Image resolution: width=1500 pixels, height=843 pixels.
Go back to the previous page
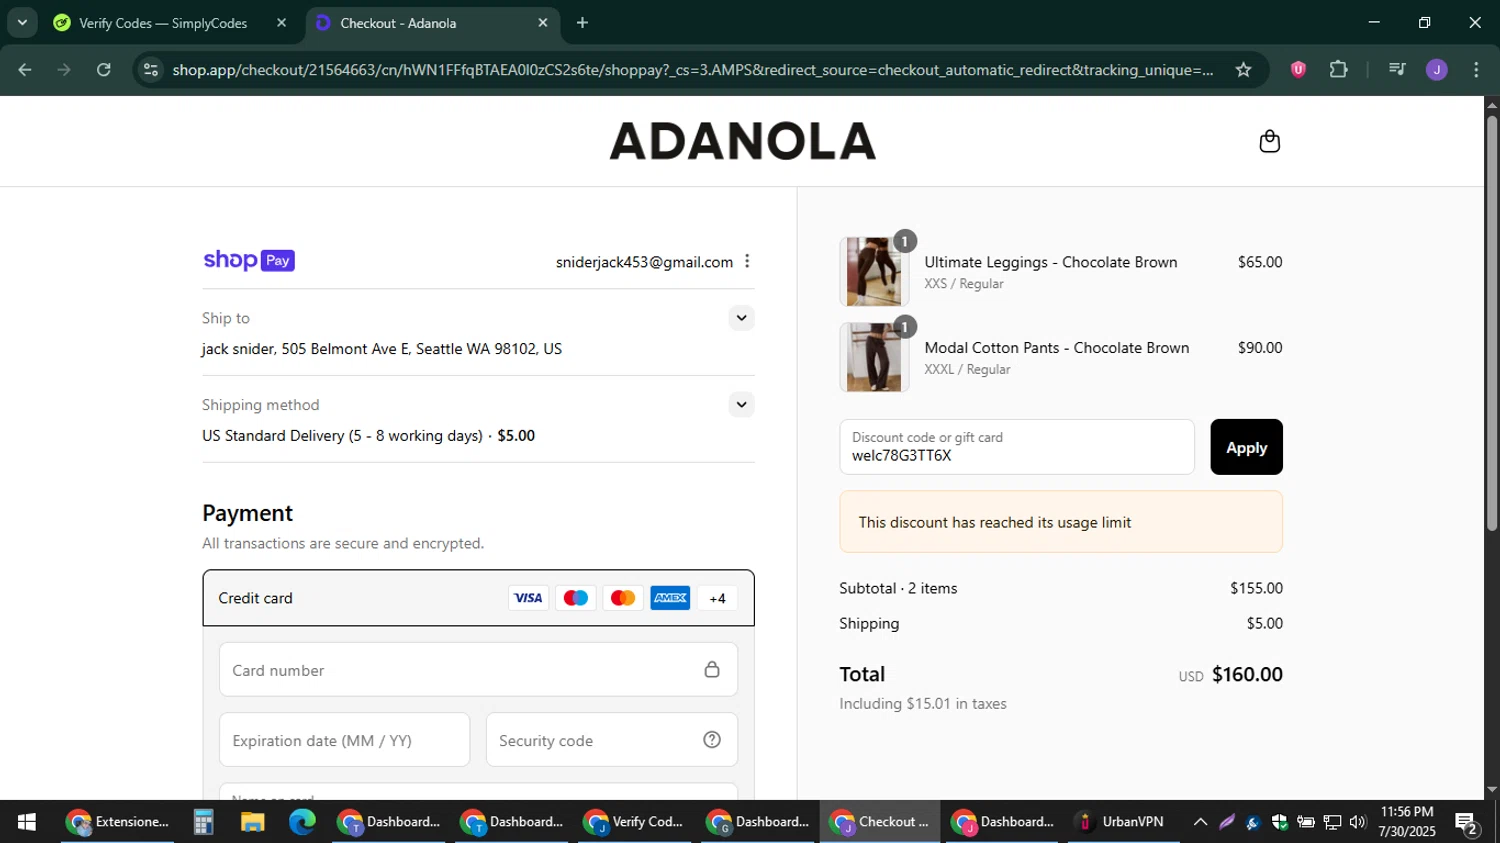tap(25, 69)
